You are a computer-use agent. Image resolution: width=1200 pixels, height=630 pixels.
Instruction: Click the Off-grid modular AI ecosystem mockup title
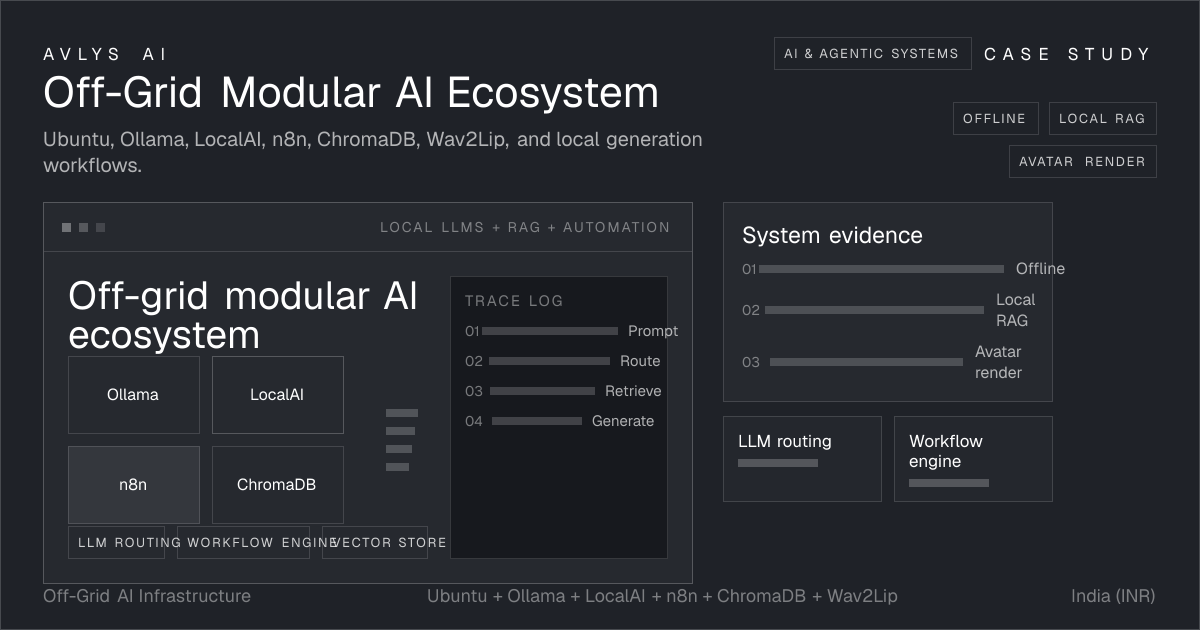[243, 315]
